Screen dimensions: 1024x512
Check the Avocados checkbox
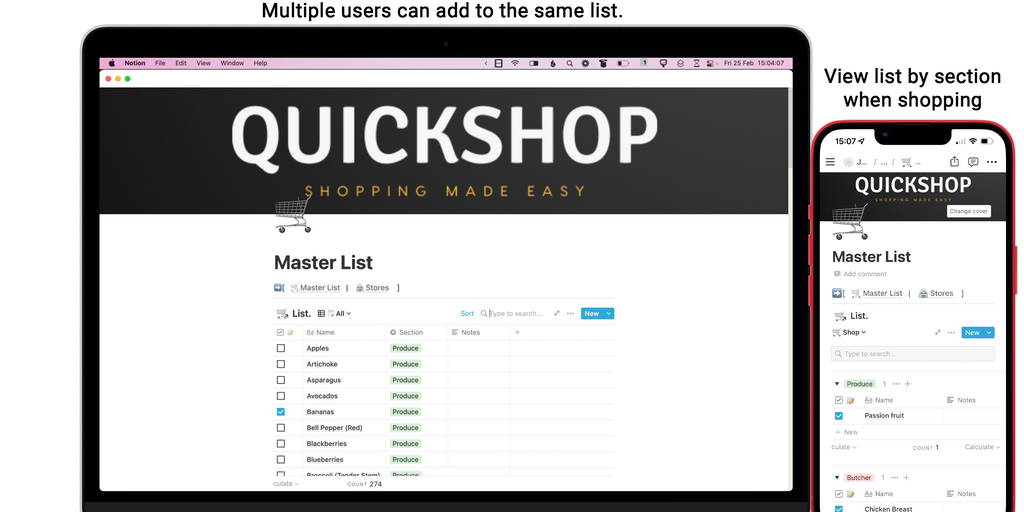tap(281, 396)
